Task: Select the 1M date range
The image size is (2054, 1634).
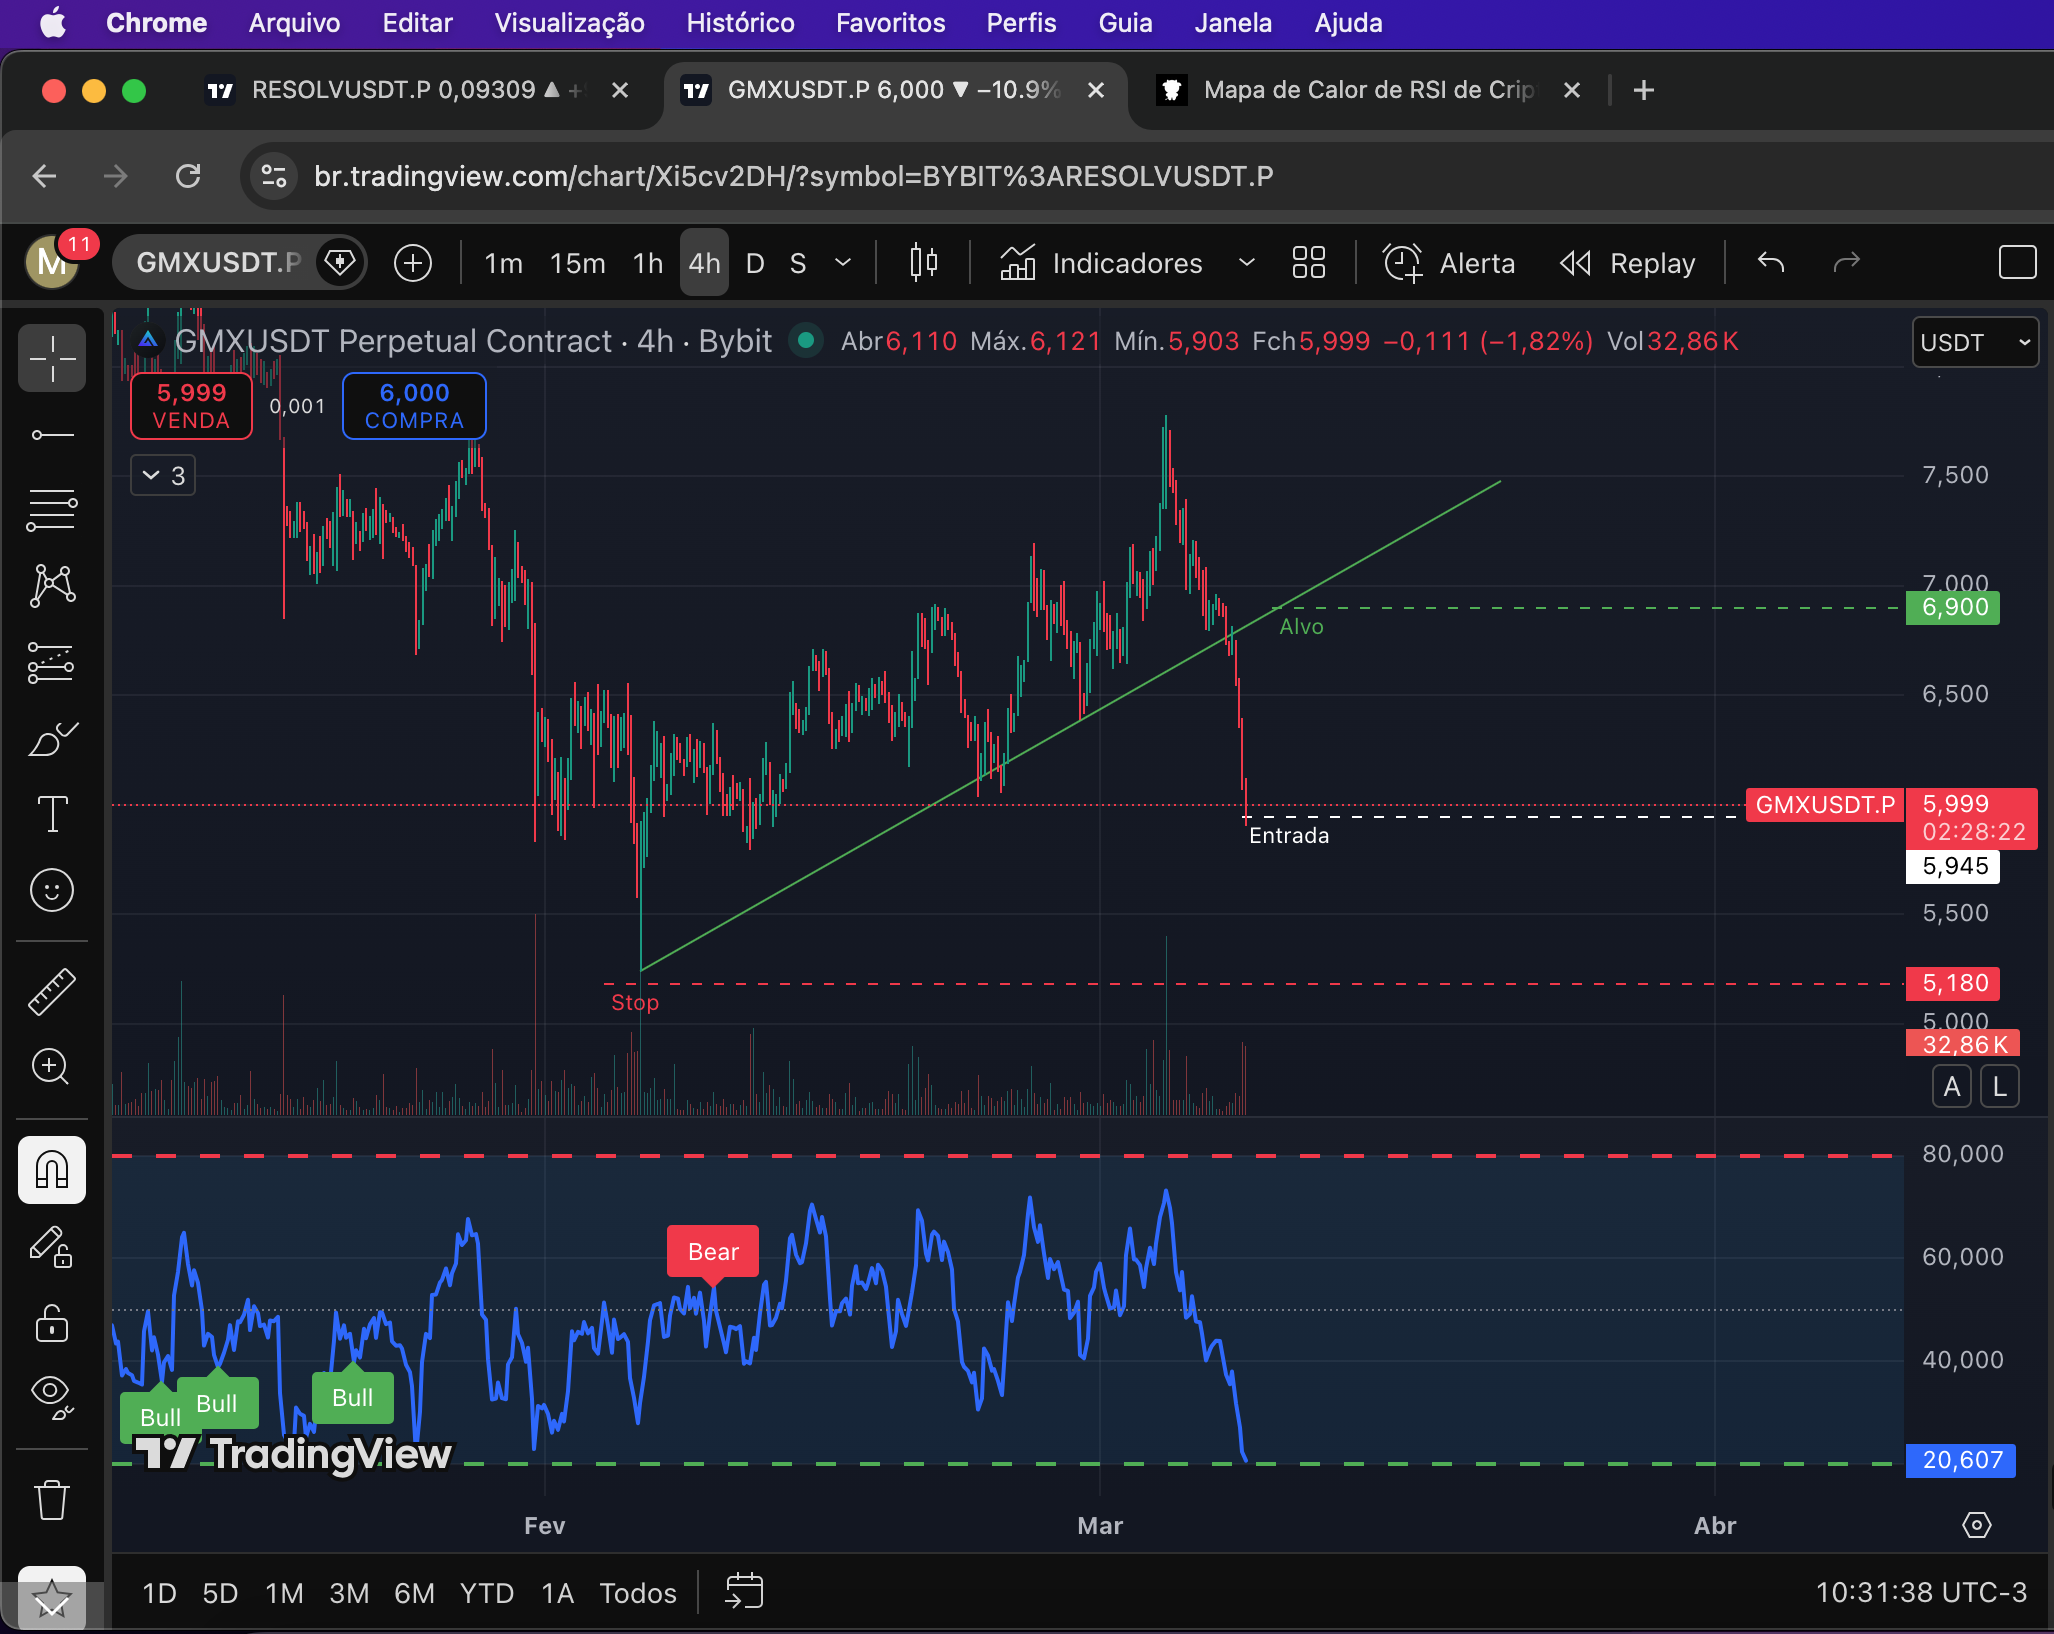Action: 284,1593
